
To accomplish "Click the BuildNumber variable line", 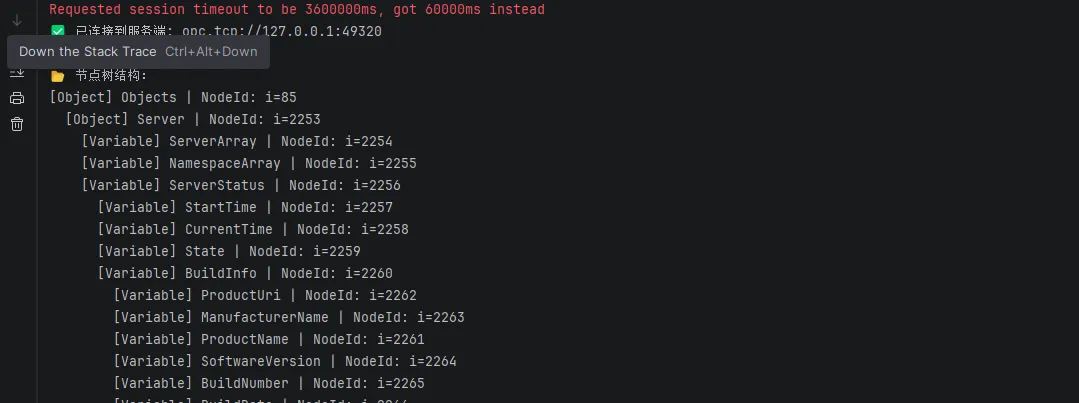I will pyautogui.click(x=269, y=384).
